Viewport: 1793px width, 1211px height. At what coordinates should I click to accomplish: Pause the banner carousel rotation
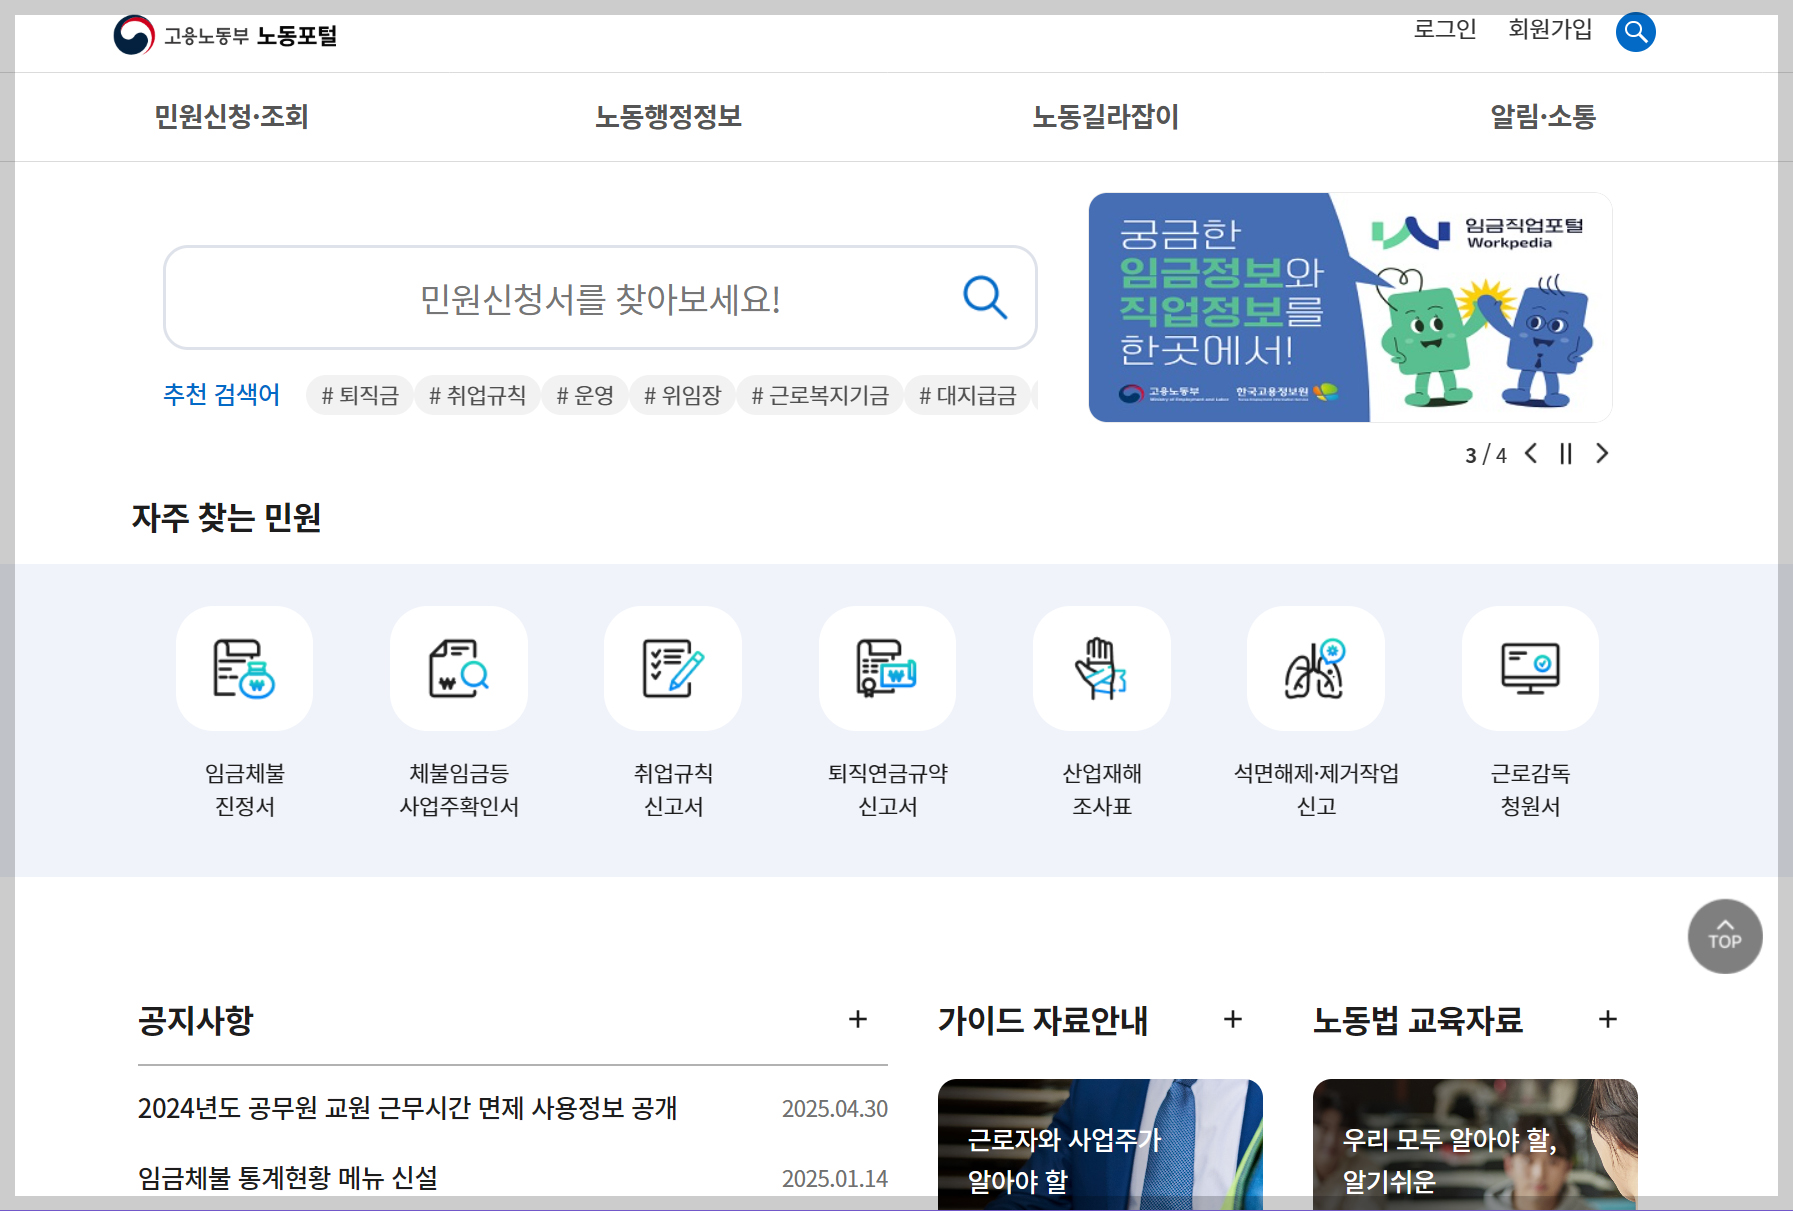point(1566,454)
